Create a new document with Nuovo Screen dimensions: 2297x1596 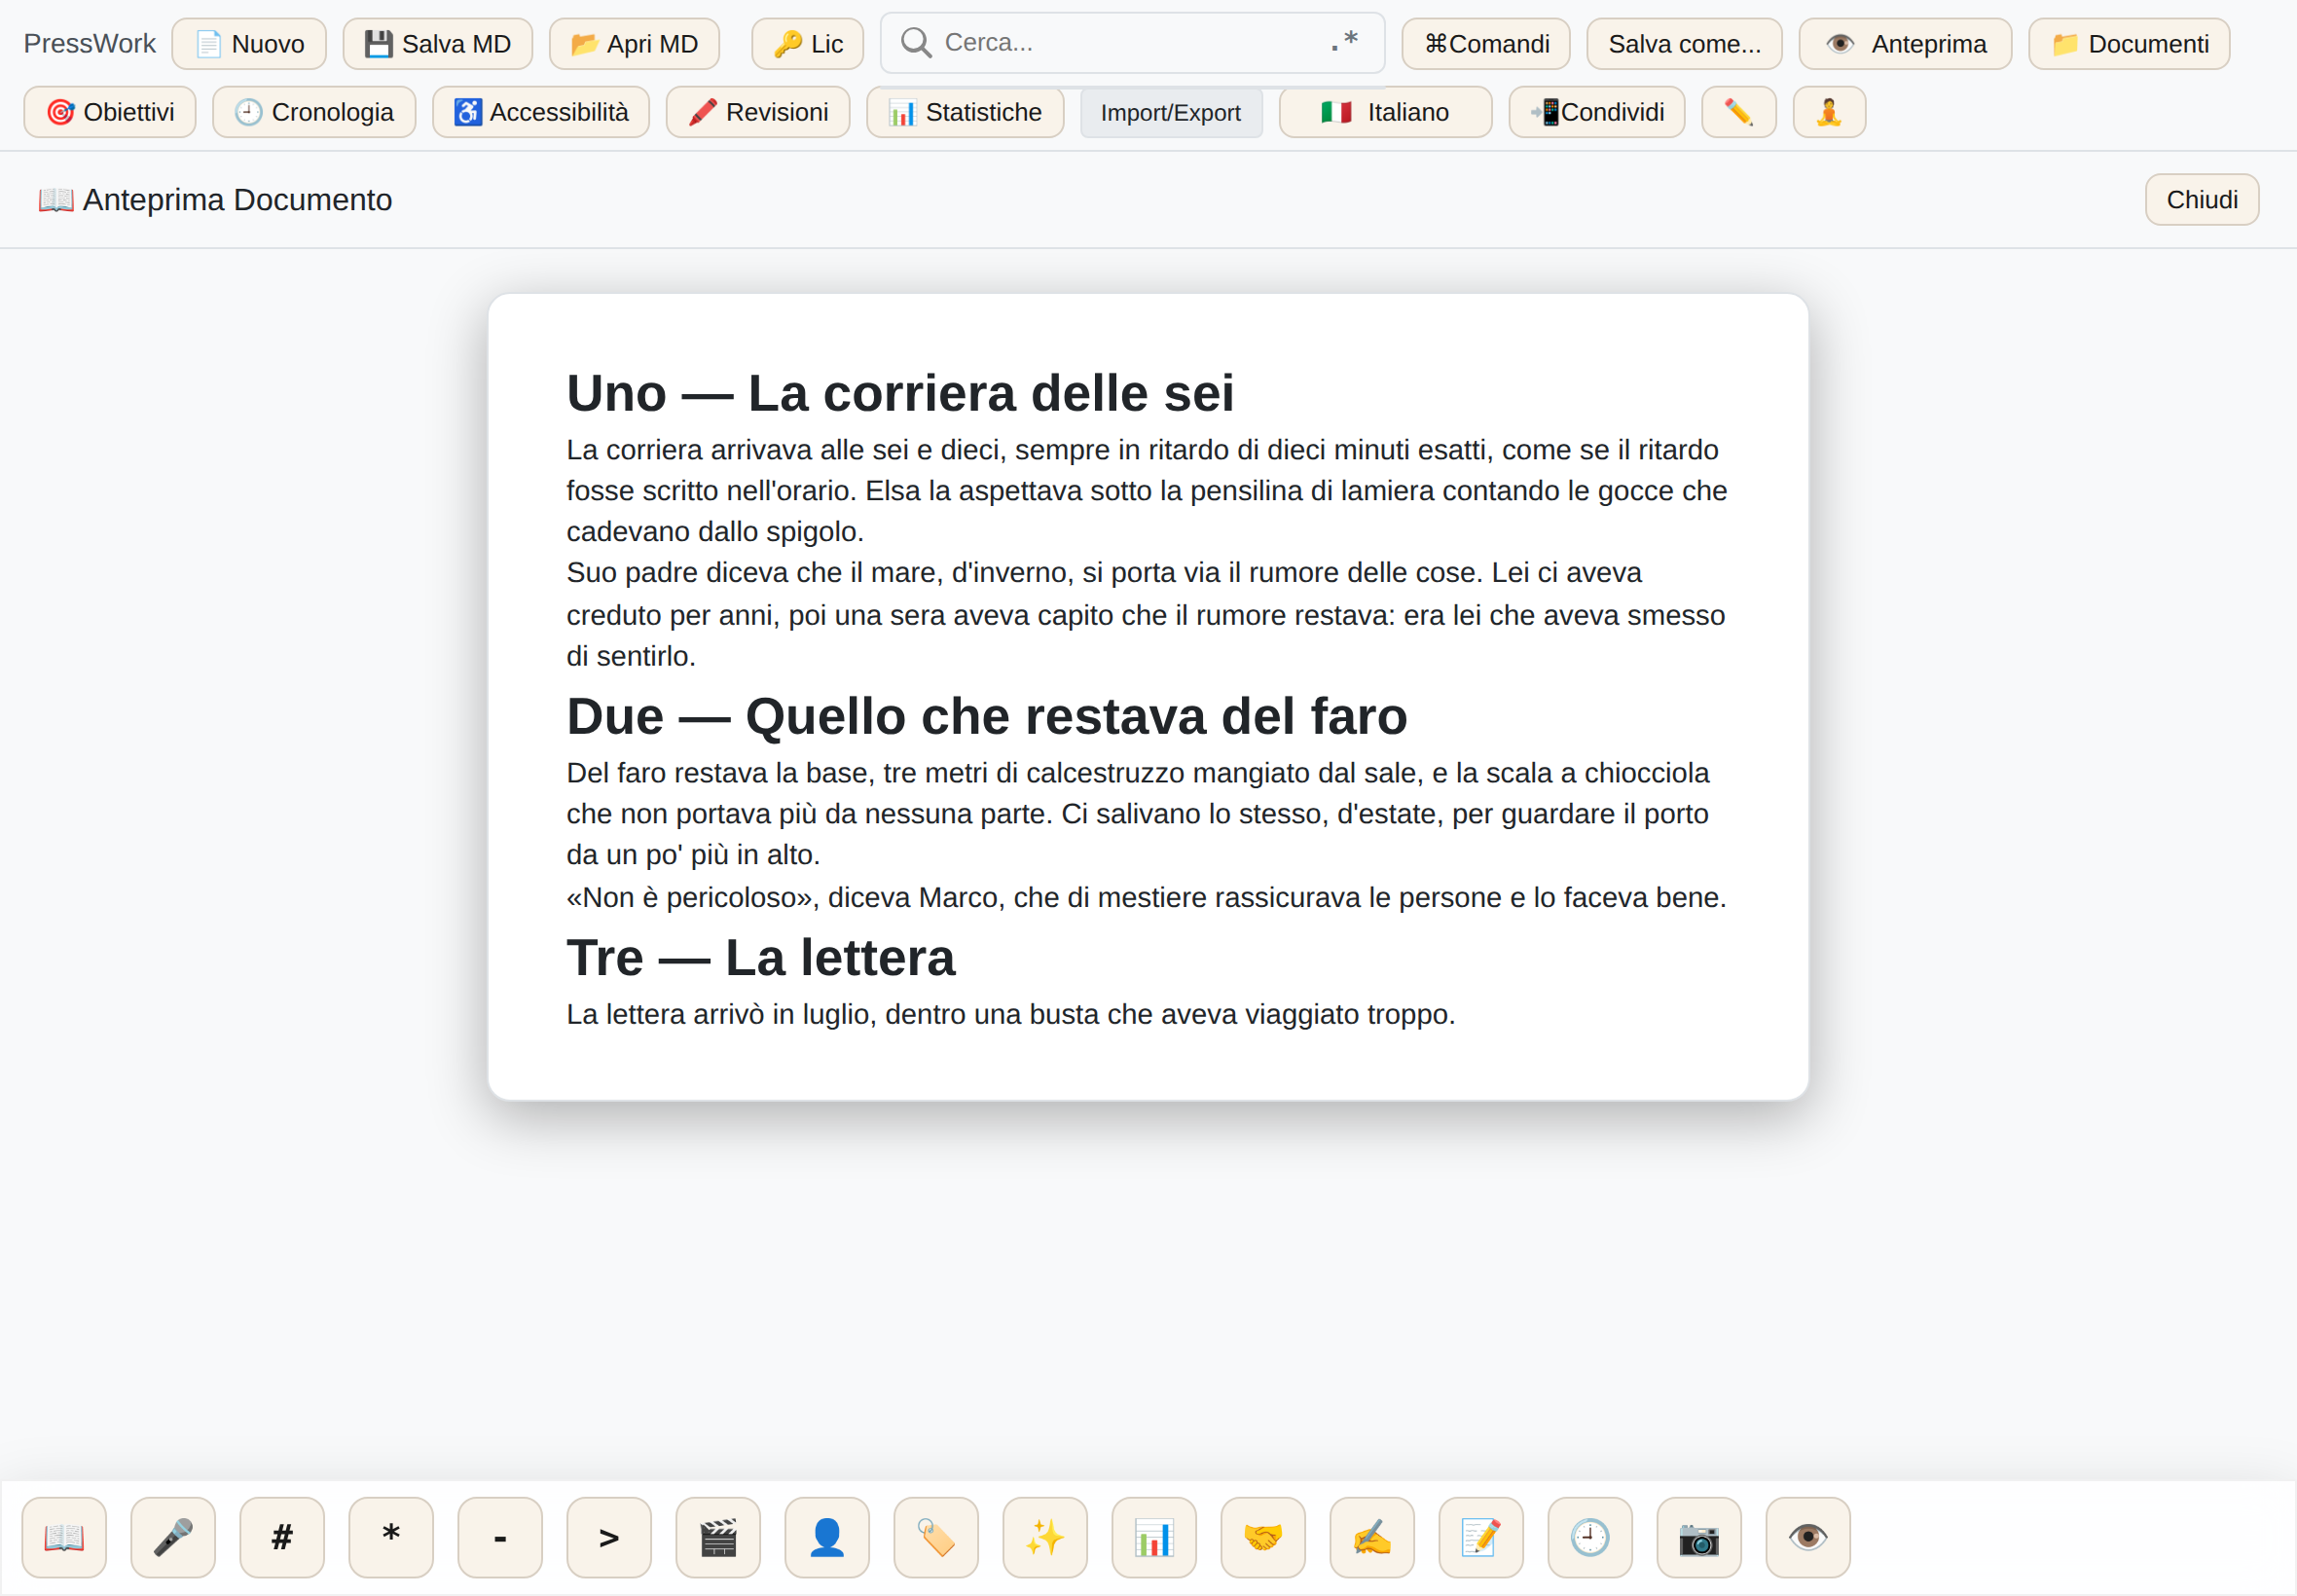click(x=249, y=44)
